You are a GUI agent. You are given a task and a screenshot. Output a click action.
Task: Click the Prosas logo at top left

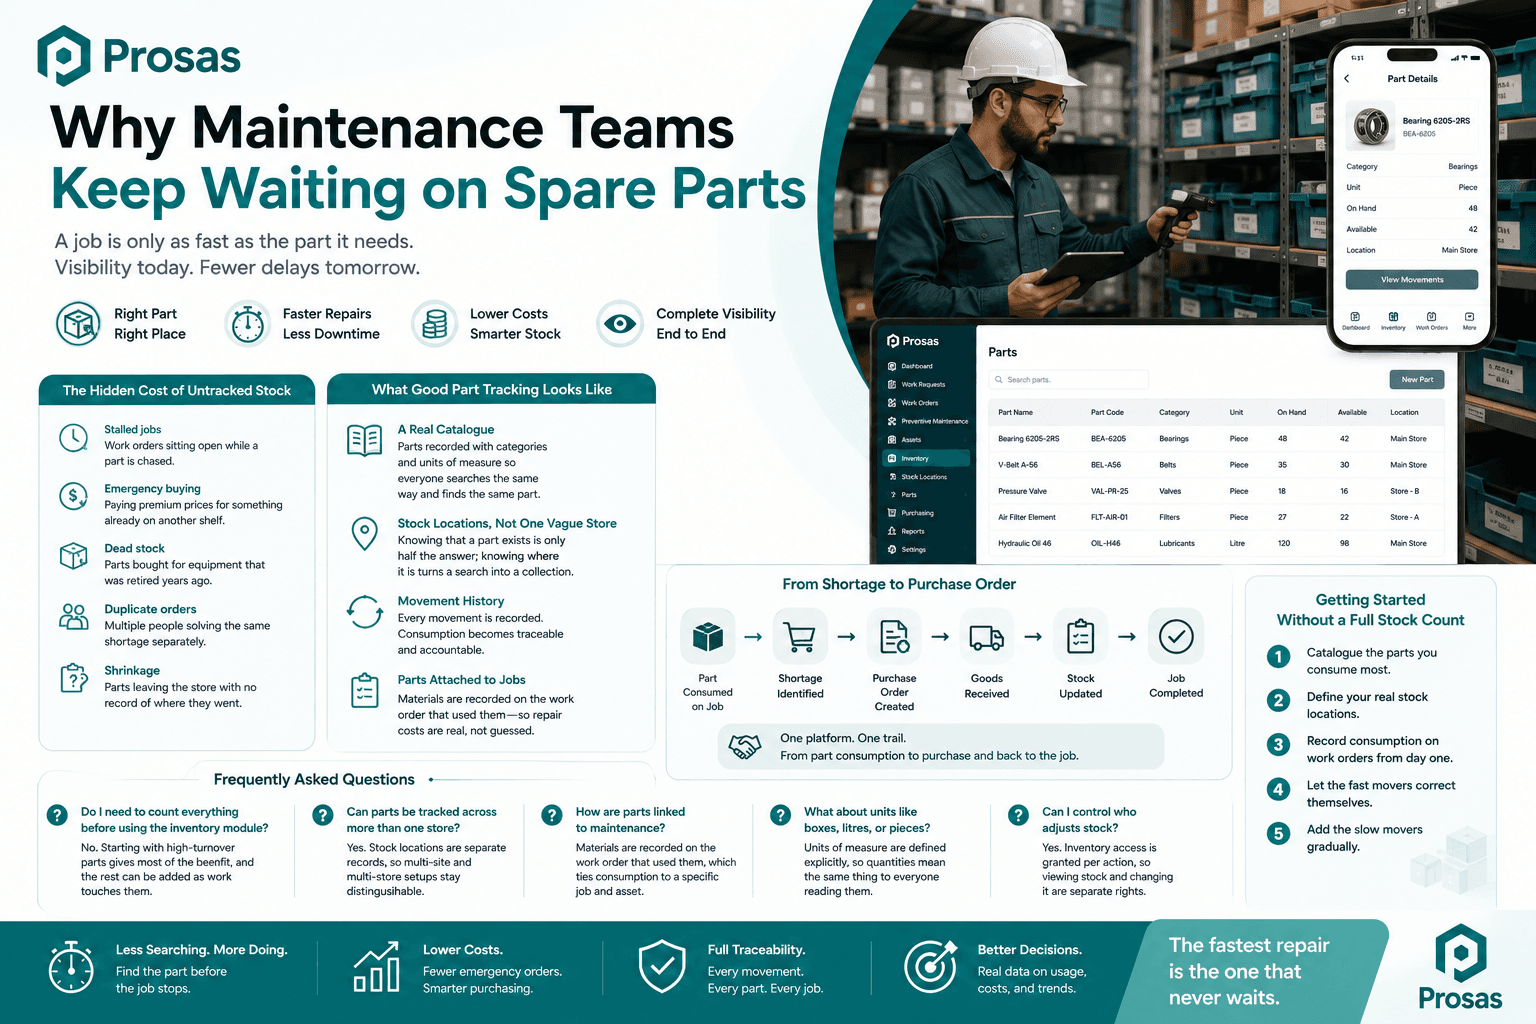(139, 56)
